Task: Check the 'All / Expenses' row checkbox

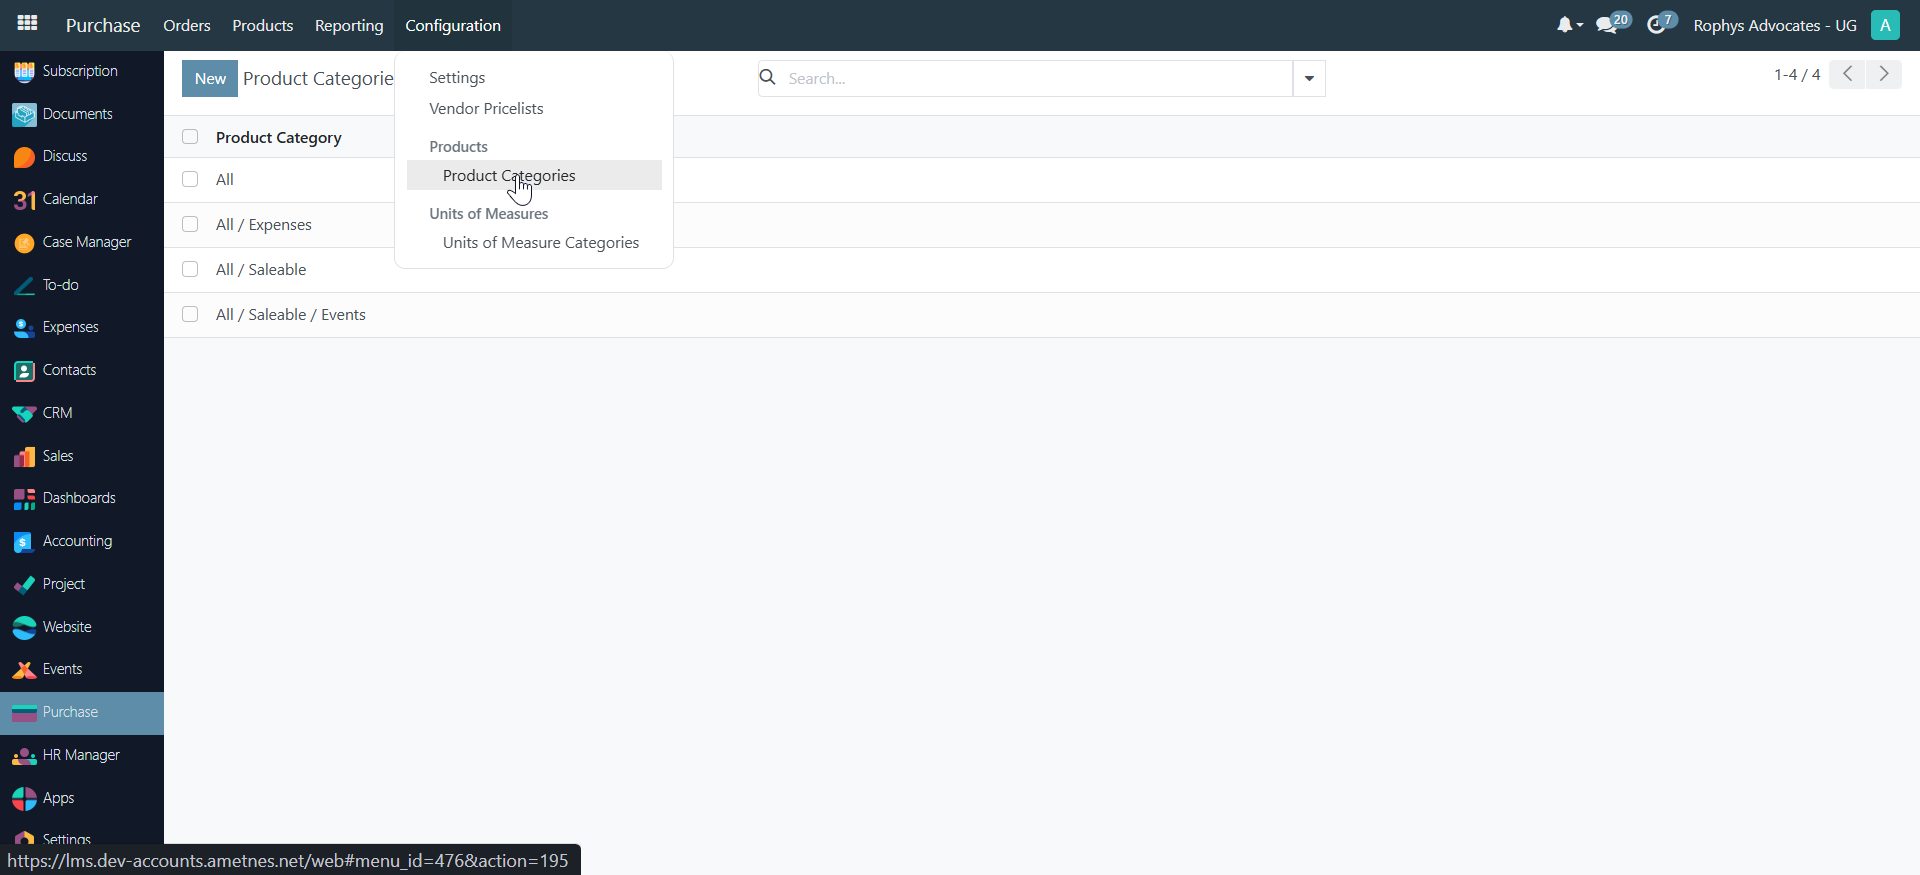Action: tap(190, 224)
